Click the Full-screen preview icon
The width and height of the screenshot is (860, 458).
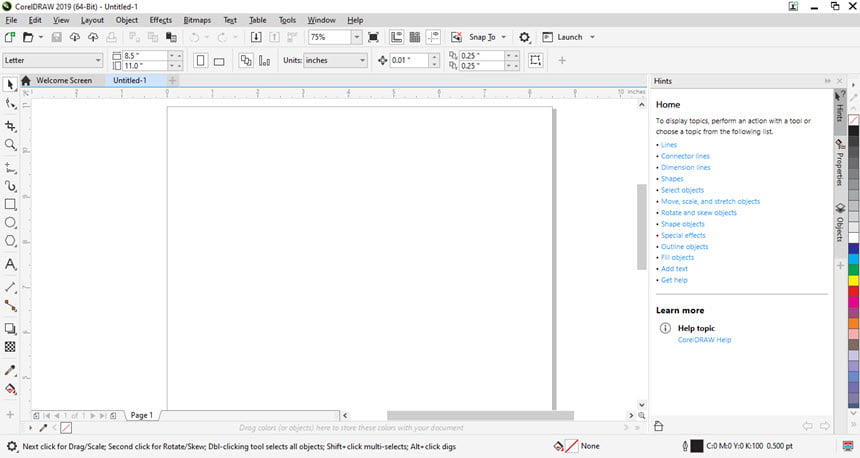tap(374, 37)
